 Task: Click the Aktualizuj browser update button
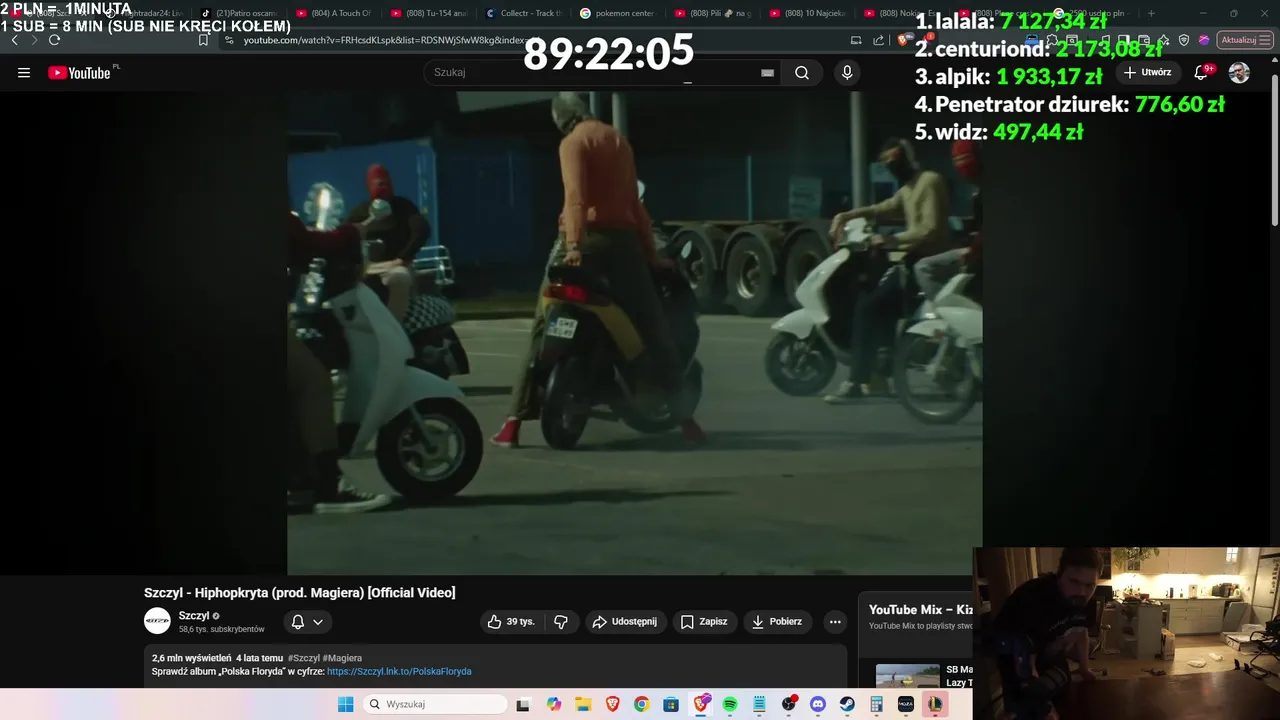[1244, 40]
